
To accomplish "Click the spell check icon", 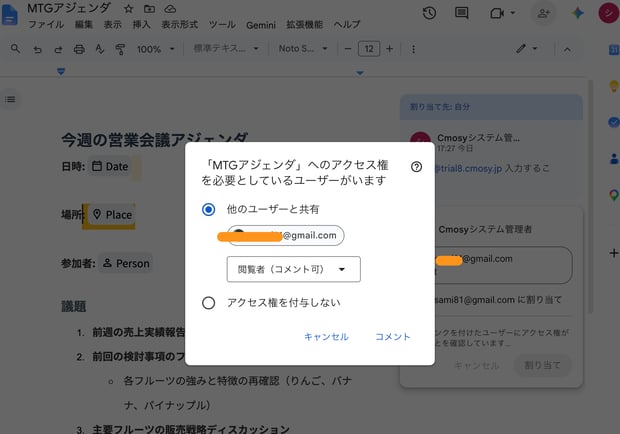I will tap(100, 49).
